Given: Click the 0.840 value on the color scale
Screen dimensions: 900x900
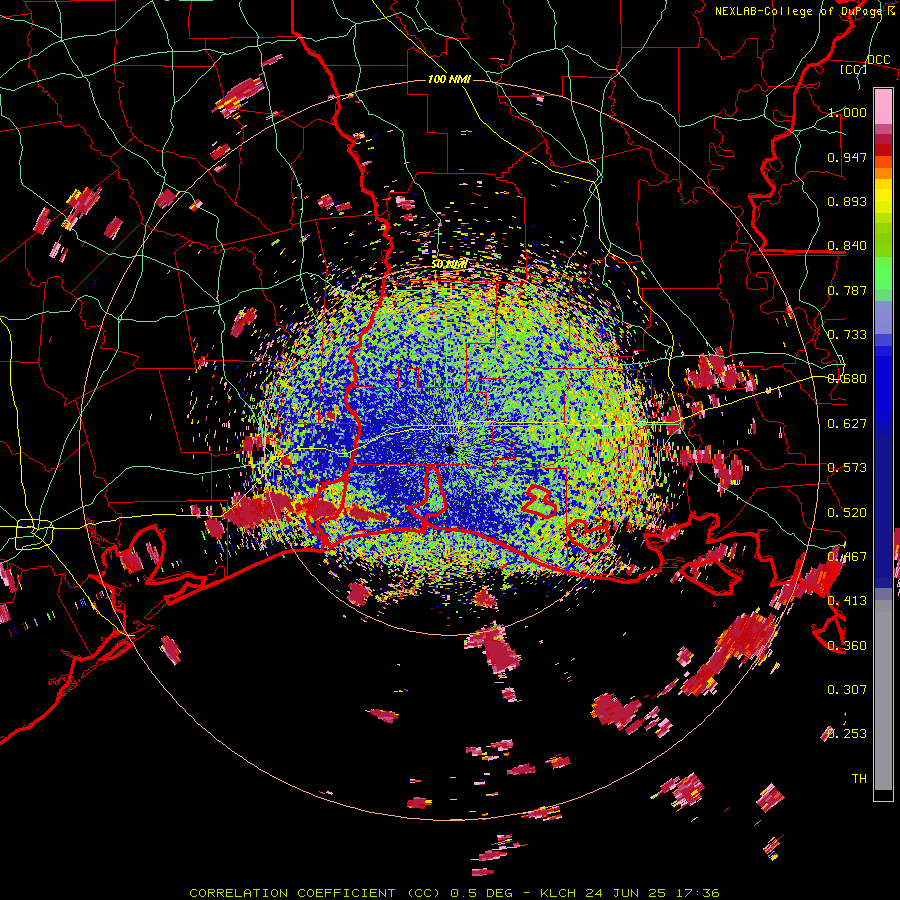Looking at the screenshot, I should click(x=847, y=246).
